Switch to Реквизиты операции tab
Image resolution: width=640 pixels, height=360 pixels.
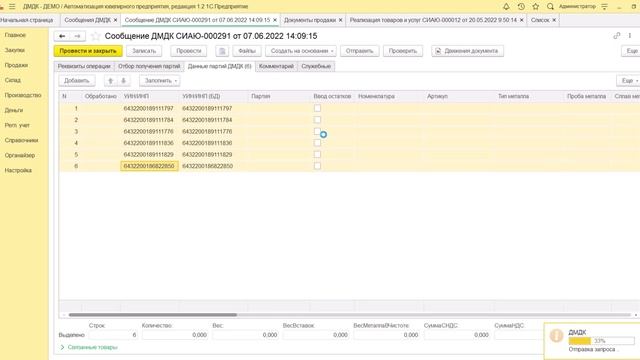(84, 66)
